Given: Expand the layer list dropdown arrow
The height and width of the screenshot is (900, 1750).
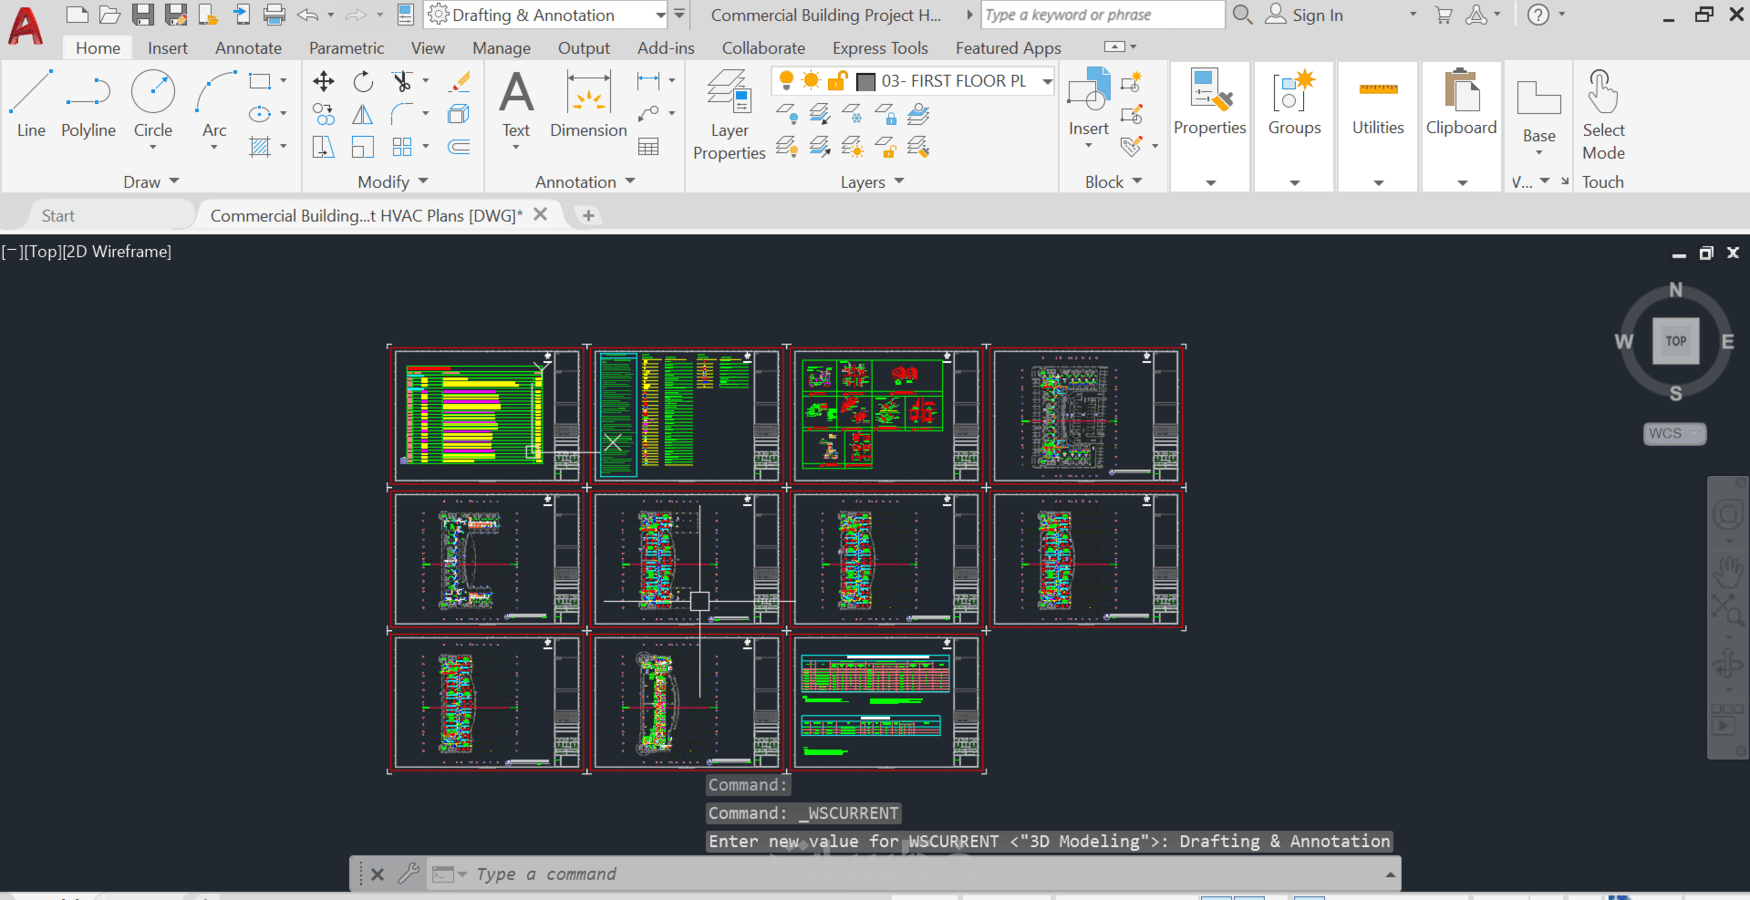Looking at the screenshot, I should [x=1046, y=81].
